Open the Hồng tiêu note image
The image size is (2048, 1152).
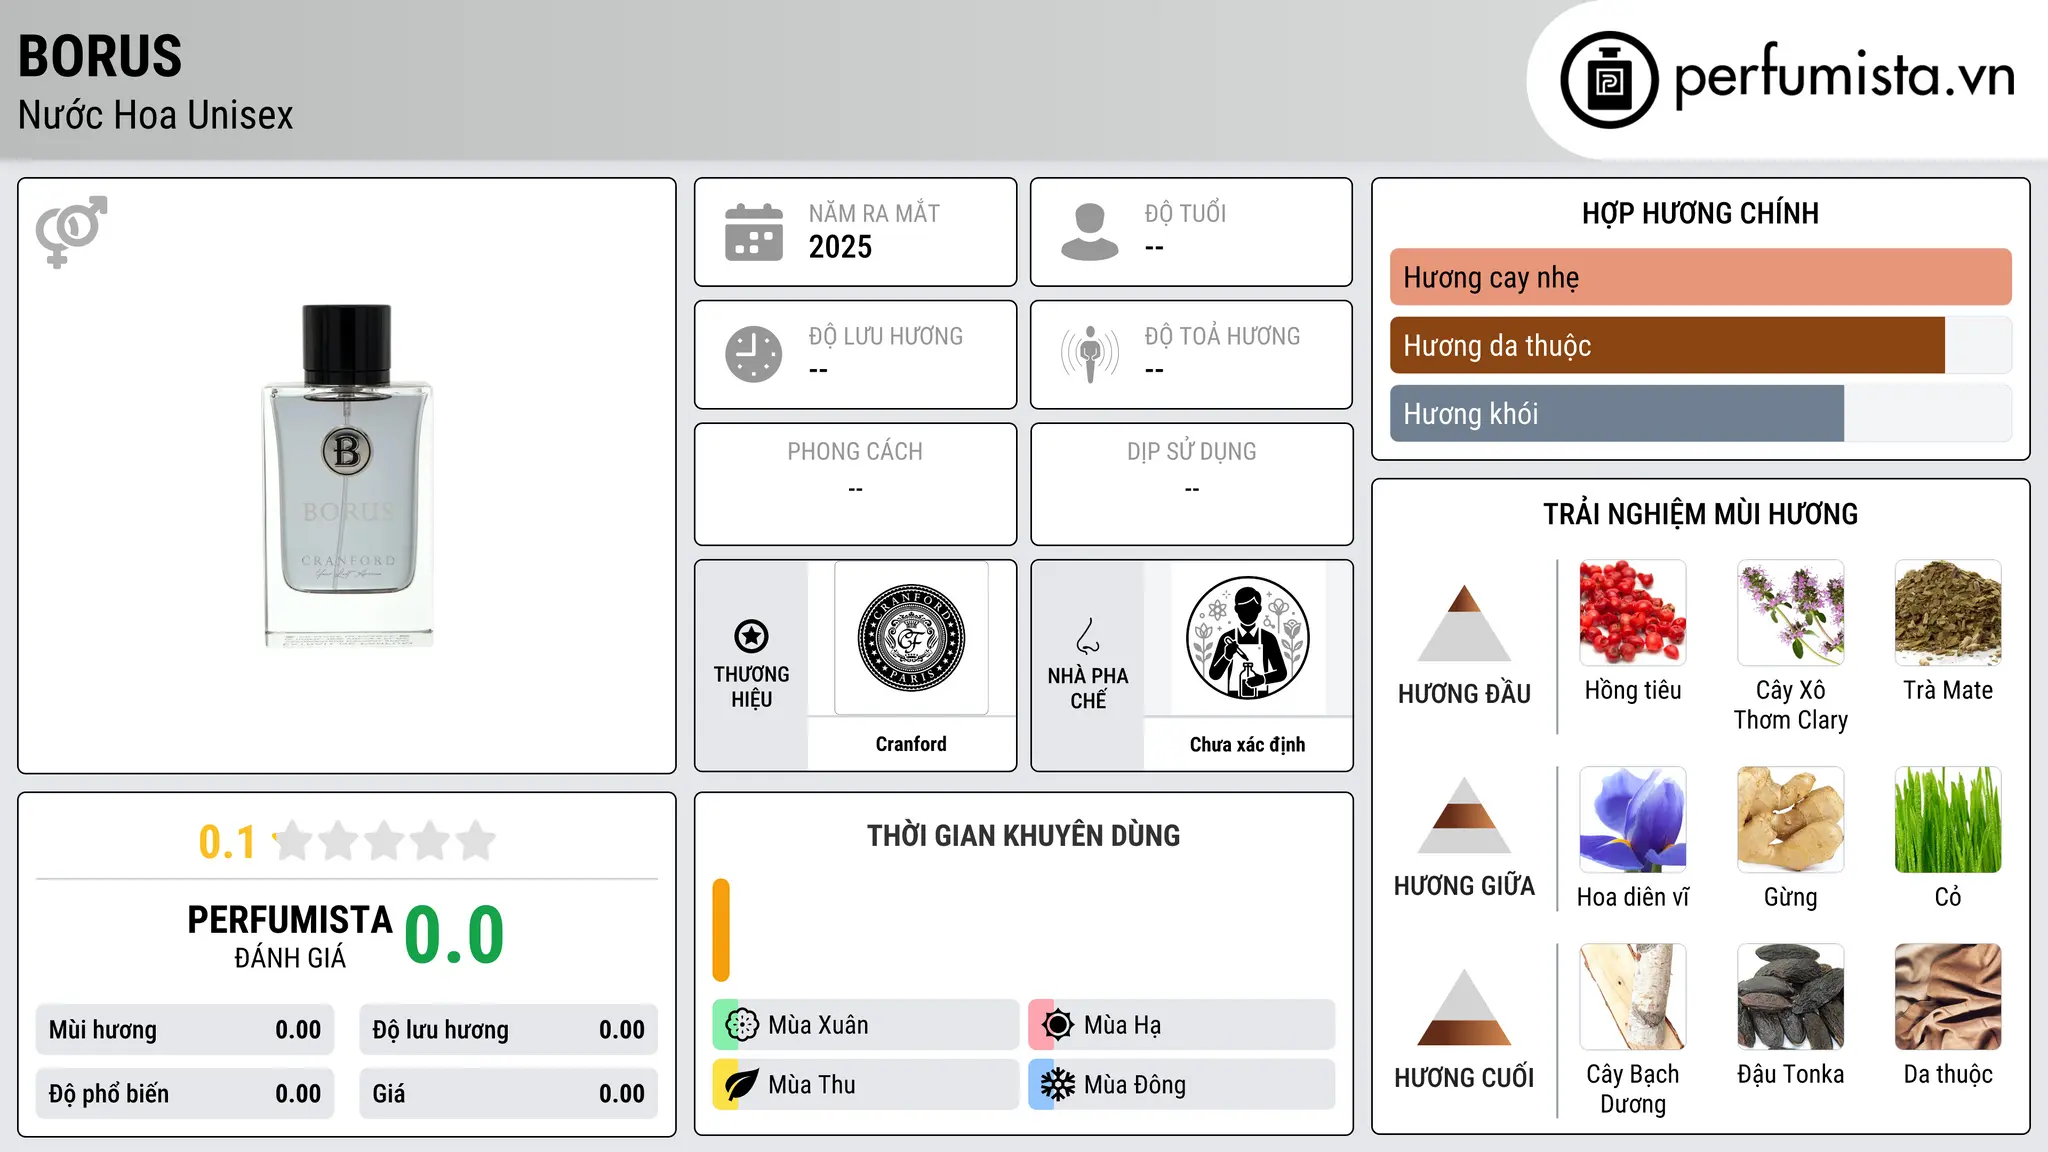tap(1633, 613)
